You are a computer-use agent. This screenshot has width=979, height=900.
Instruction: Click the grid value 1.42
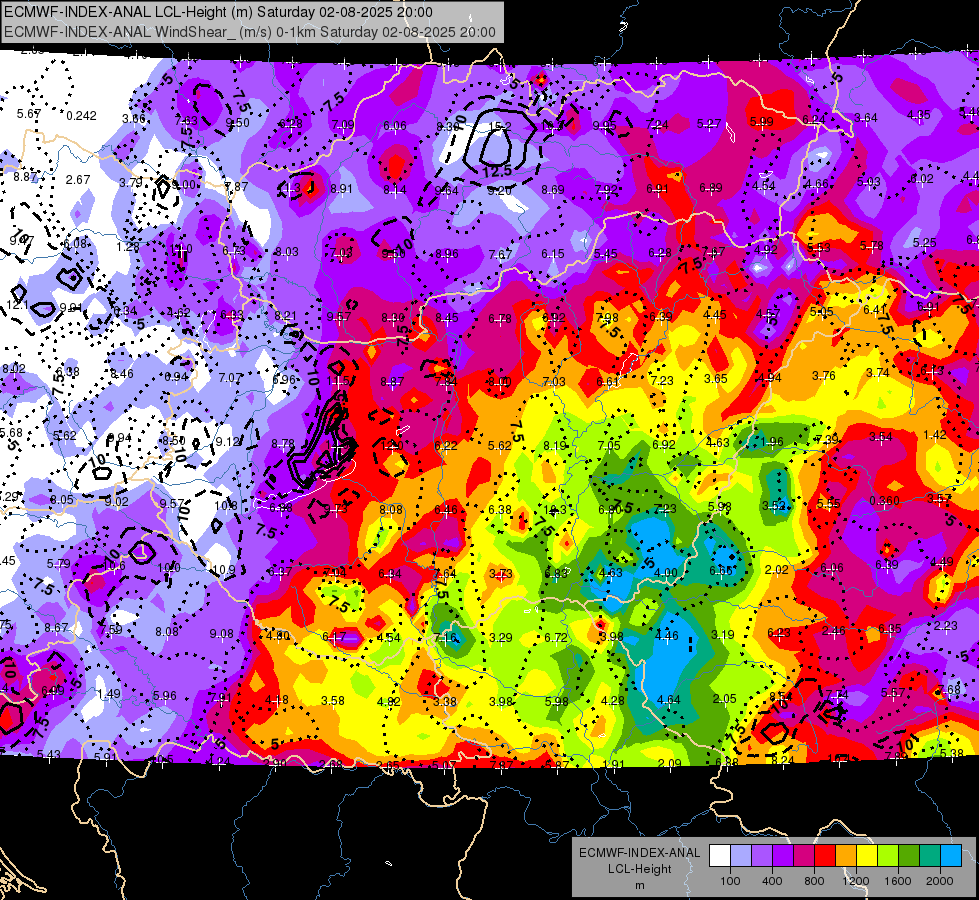point(935,435)
